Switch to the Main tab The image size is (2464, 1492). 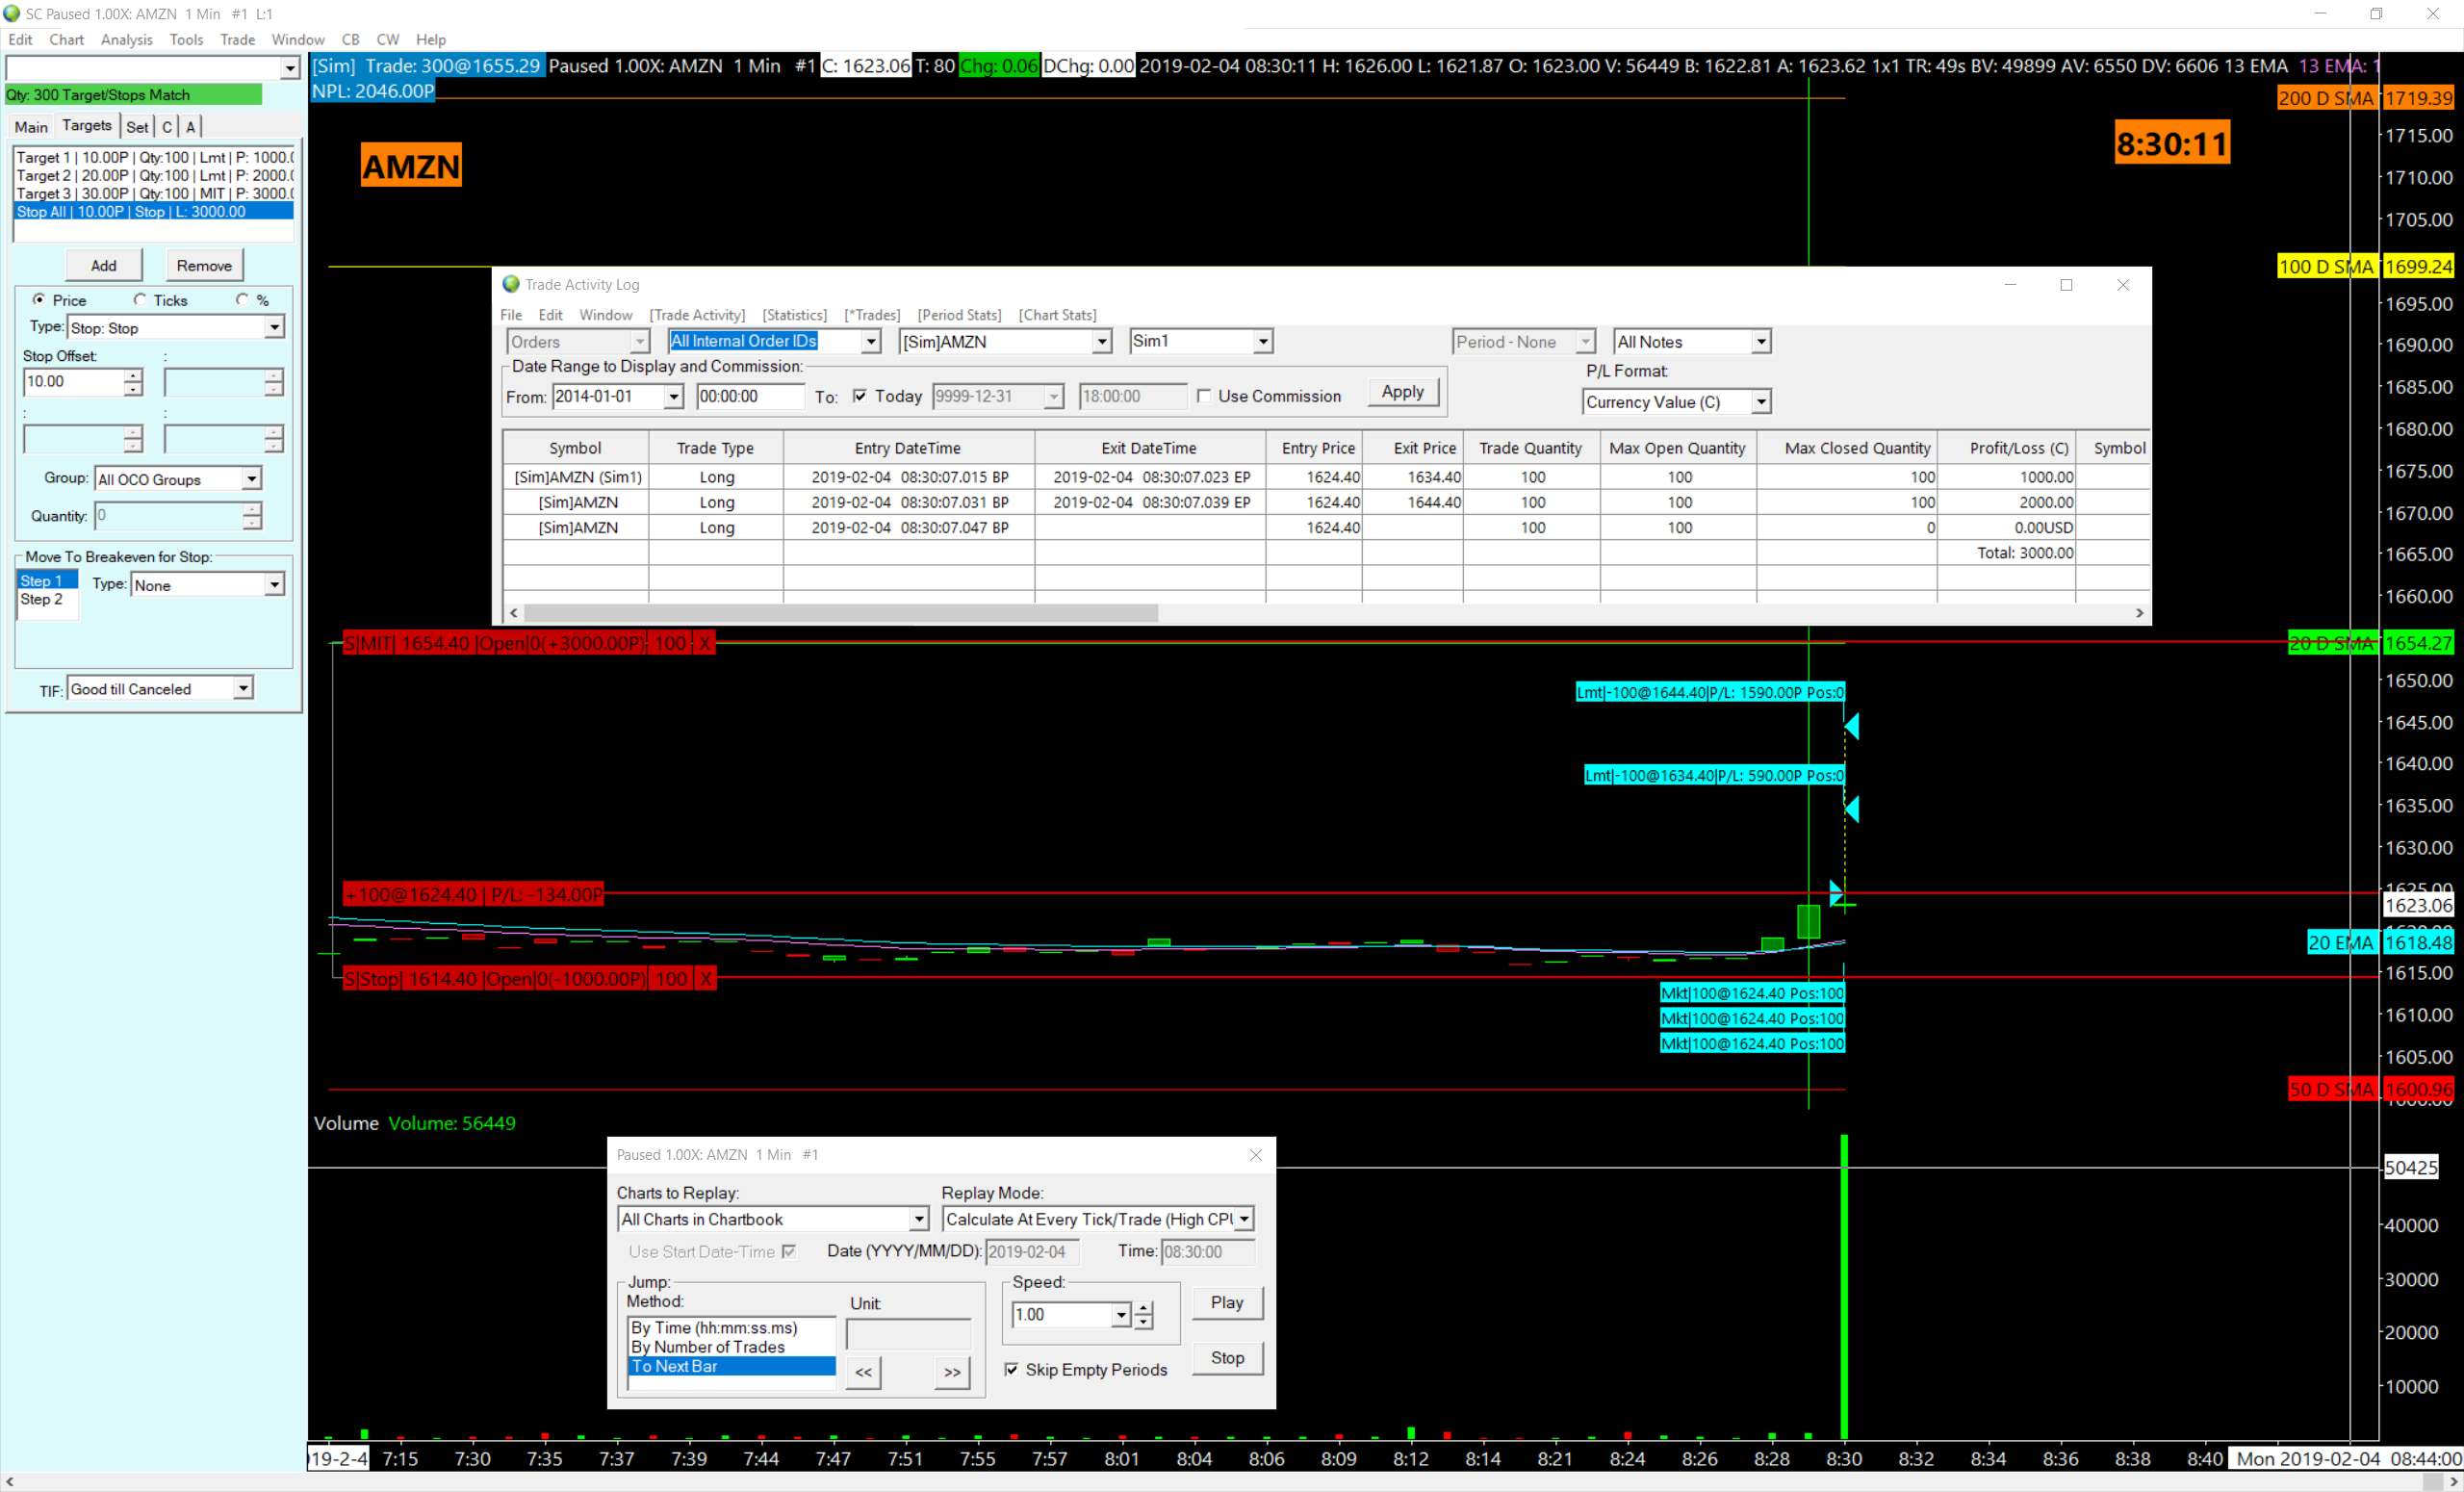[x=31, y=127]
